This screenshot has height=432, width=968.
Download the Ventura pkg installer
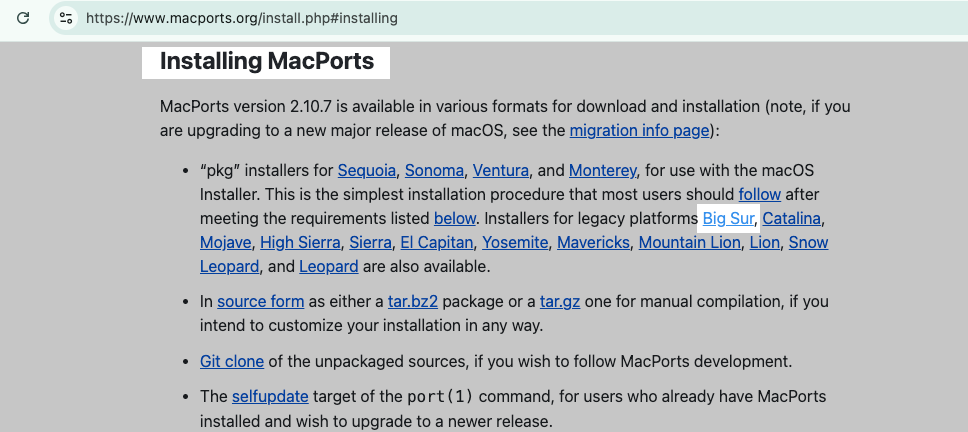(501, 170)
